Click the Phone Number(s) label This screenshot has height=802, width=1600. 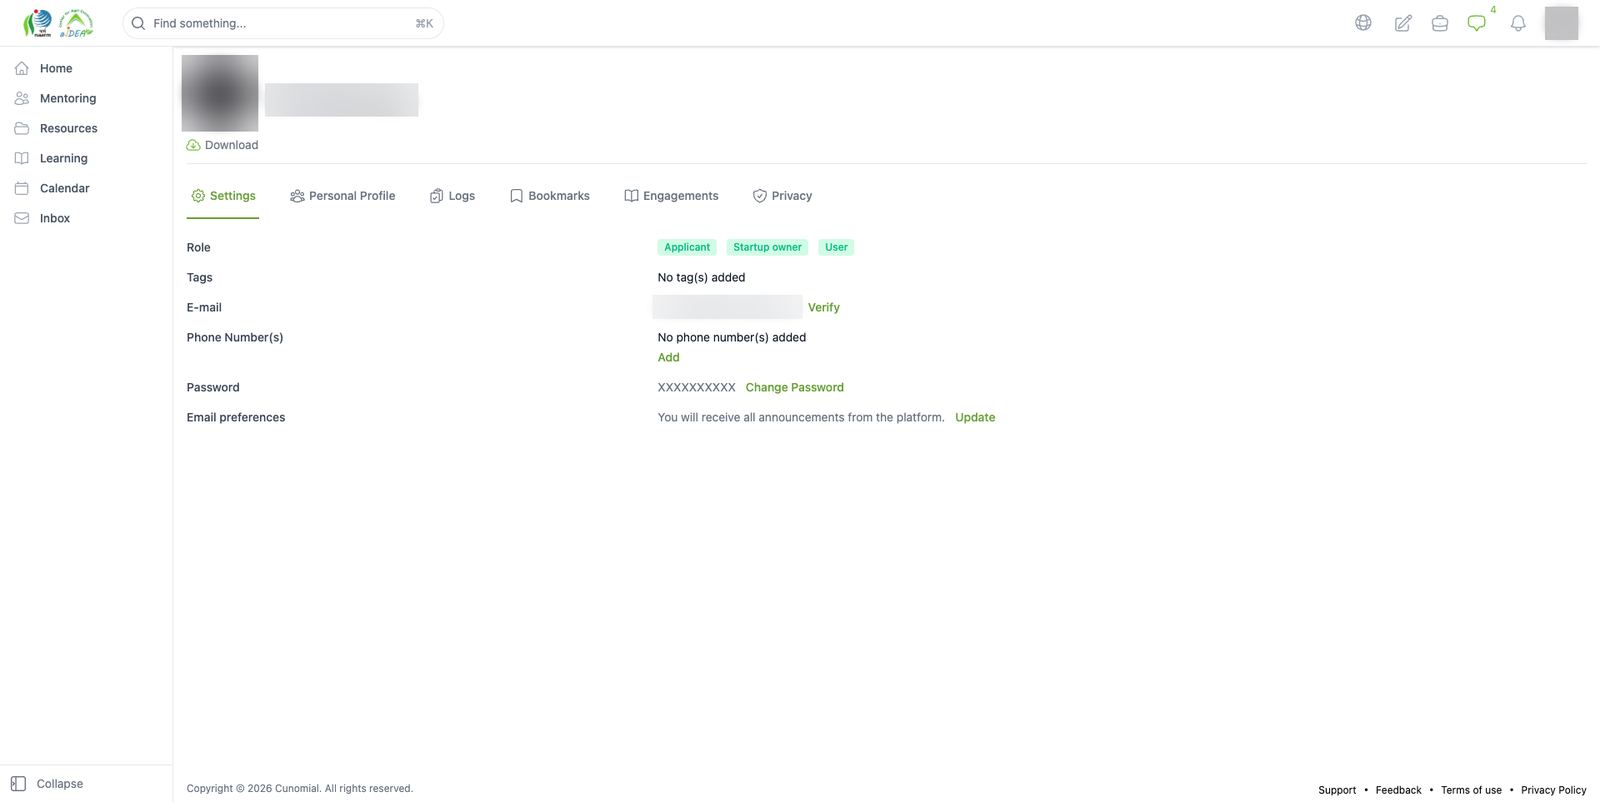[235, 337]
